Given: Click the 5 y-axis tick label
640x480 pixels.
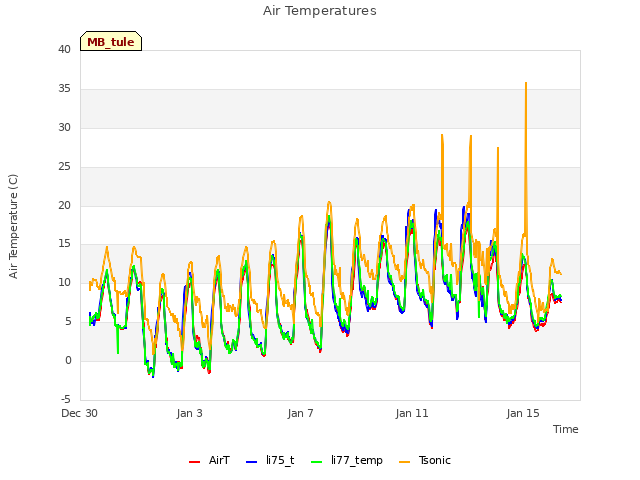Looking at the screenshot, I should (68, 322).
